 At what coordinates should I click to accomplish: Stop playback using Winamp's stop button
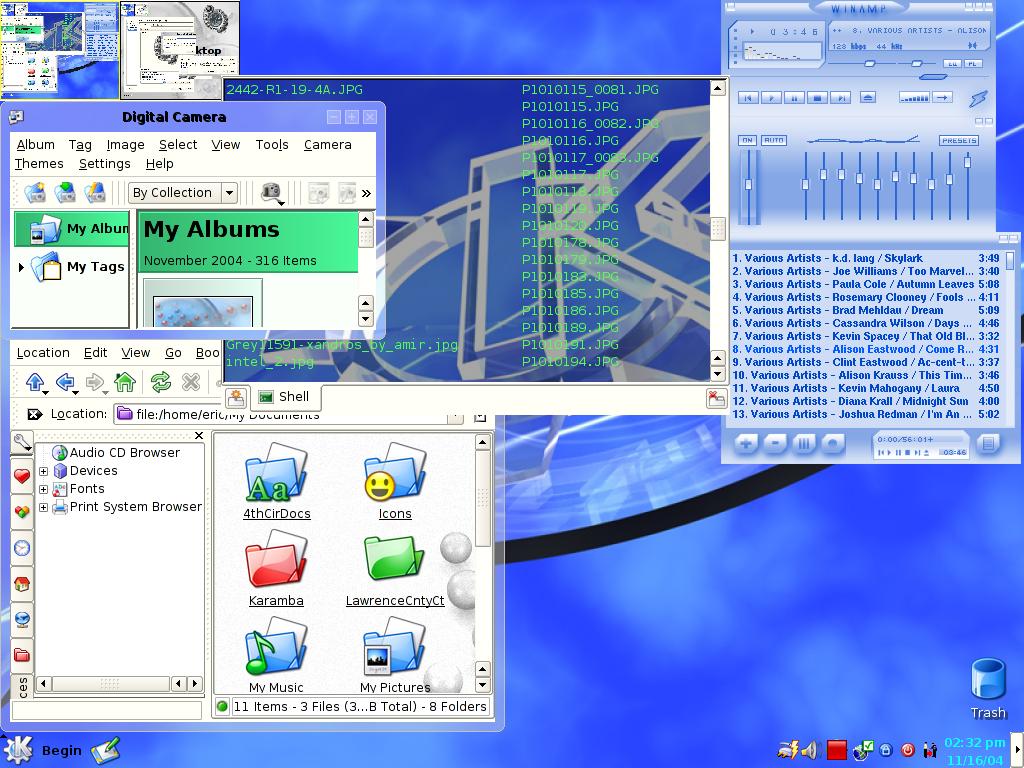click(817, 98)
